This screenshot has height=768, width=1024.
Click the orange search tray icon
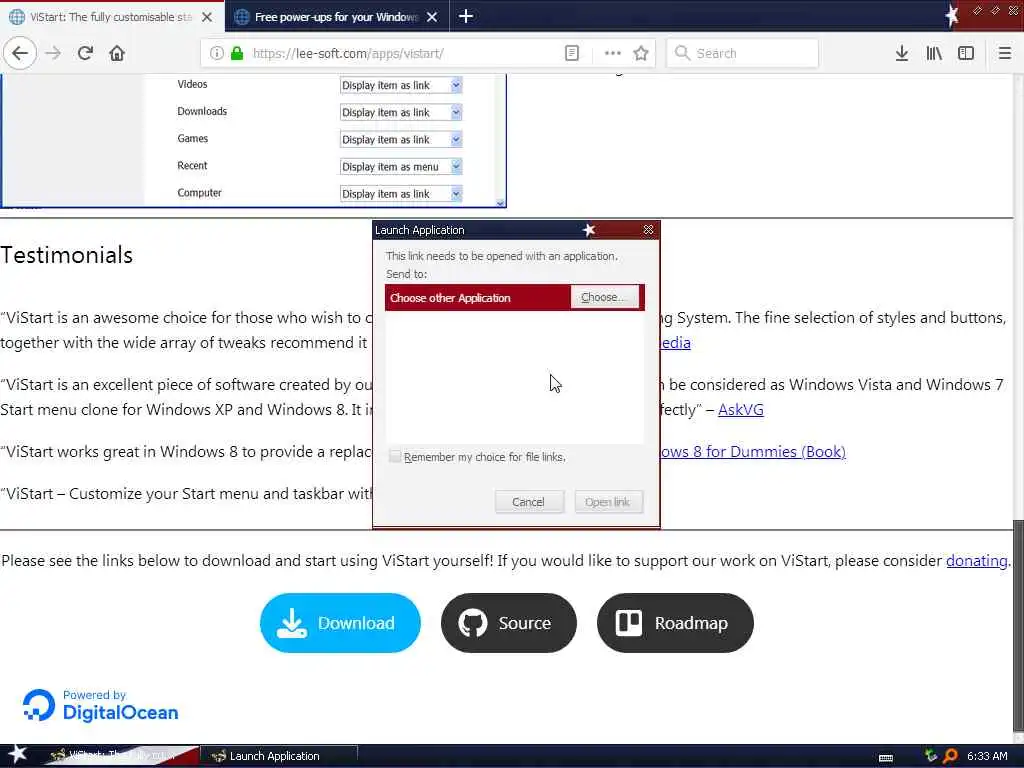[x=950, y=756]
